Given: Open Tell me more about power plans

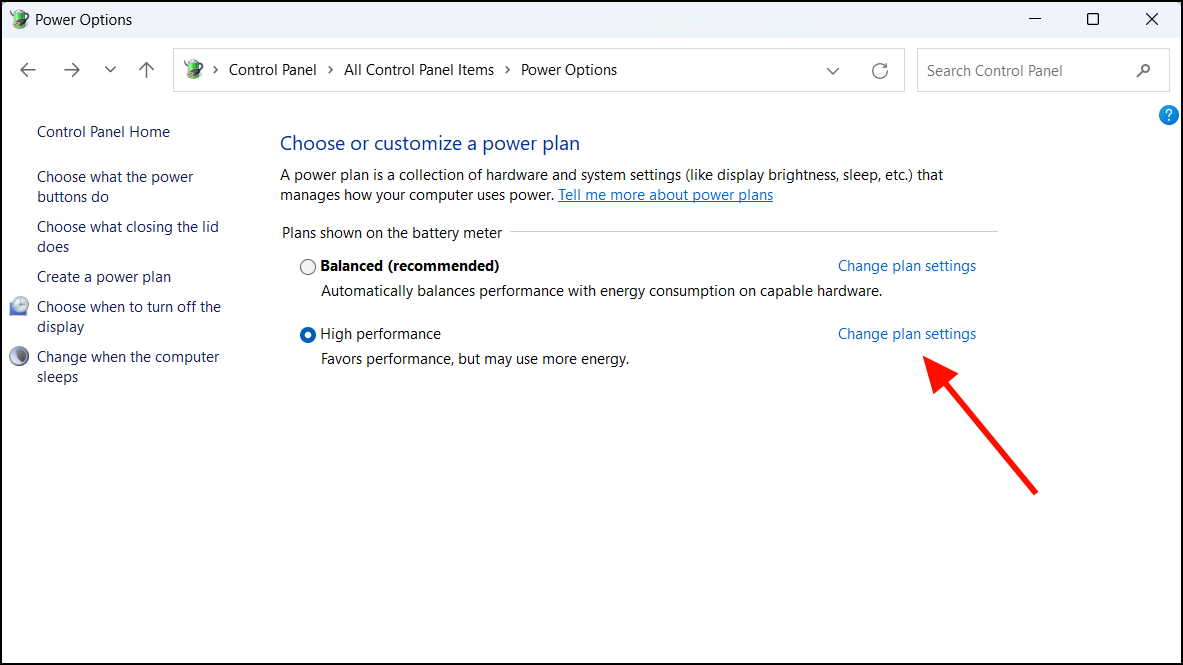Looking at the screenshot, I should tap(665, 194).
